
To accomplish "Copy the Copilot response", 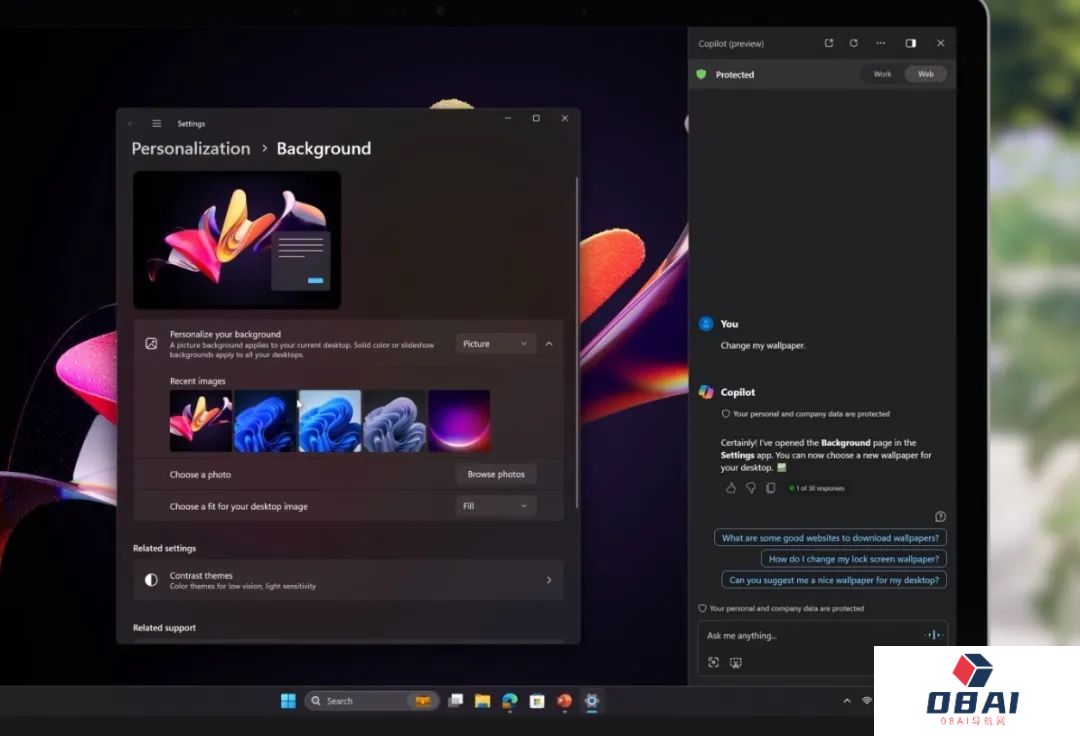I will tap(771, 487).
